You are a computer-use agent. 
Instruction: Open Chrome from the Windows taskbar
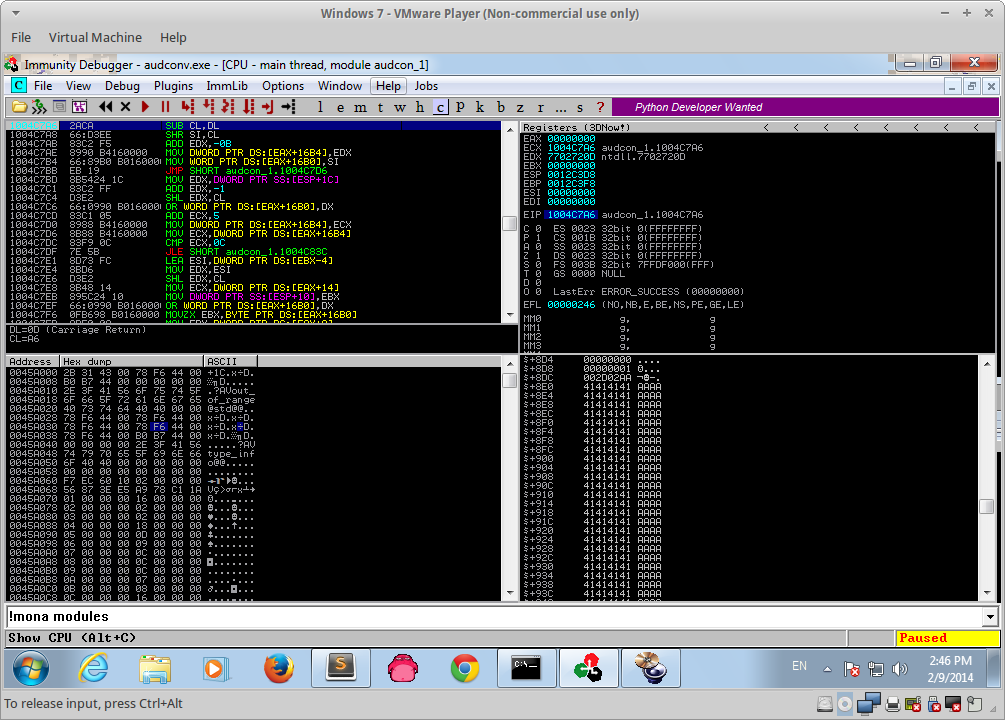click(465, 668)
